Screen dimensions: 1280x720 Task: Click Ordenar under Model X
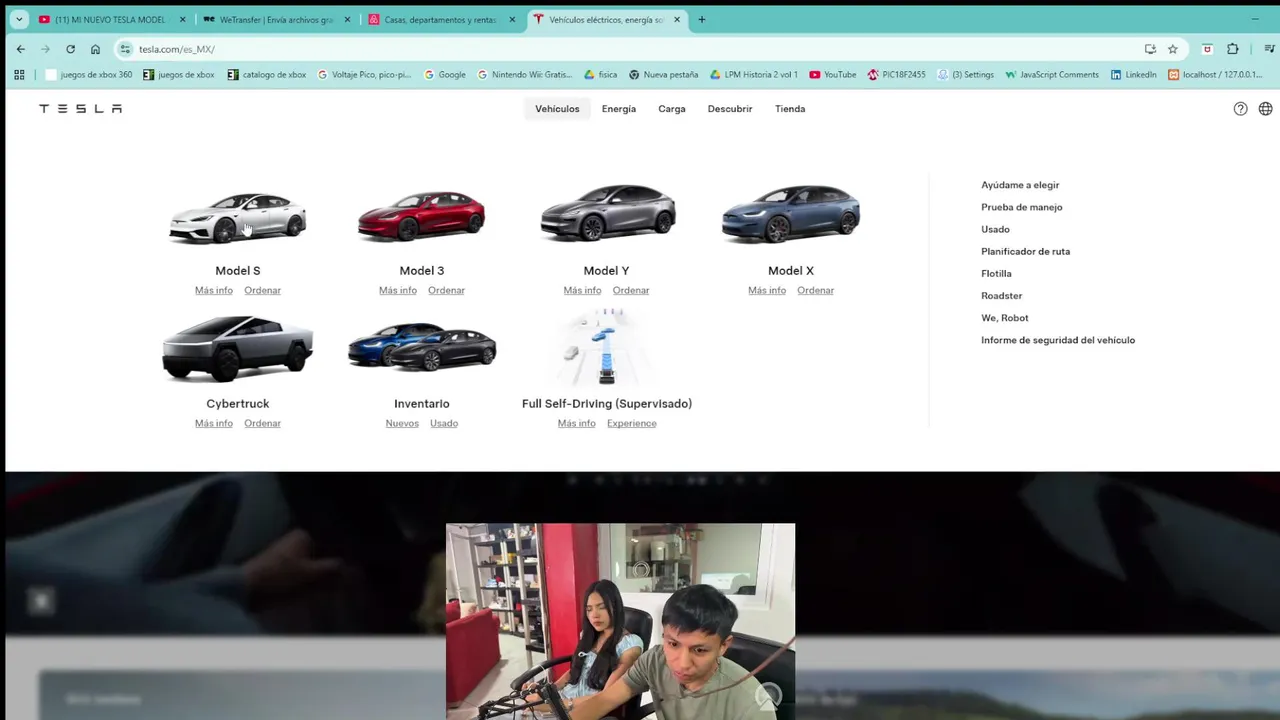tap(815, 290)
